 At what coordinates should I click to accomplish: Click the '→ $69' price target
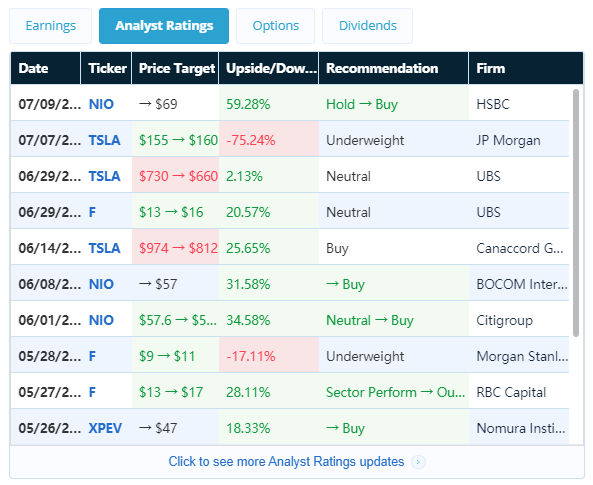pos(158,104)
